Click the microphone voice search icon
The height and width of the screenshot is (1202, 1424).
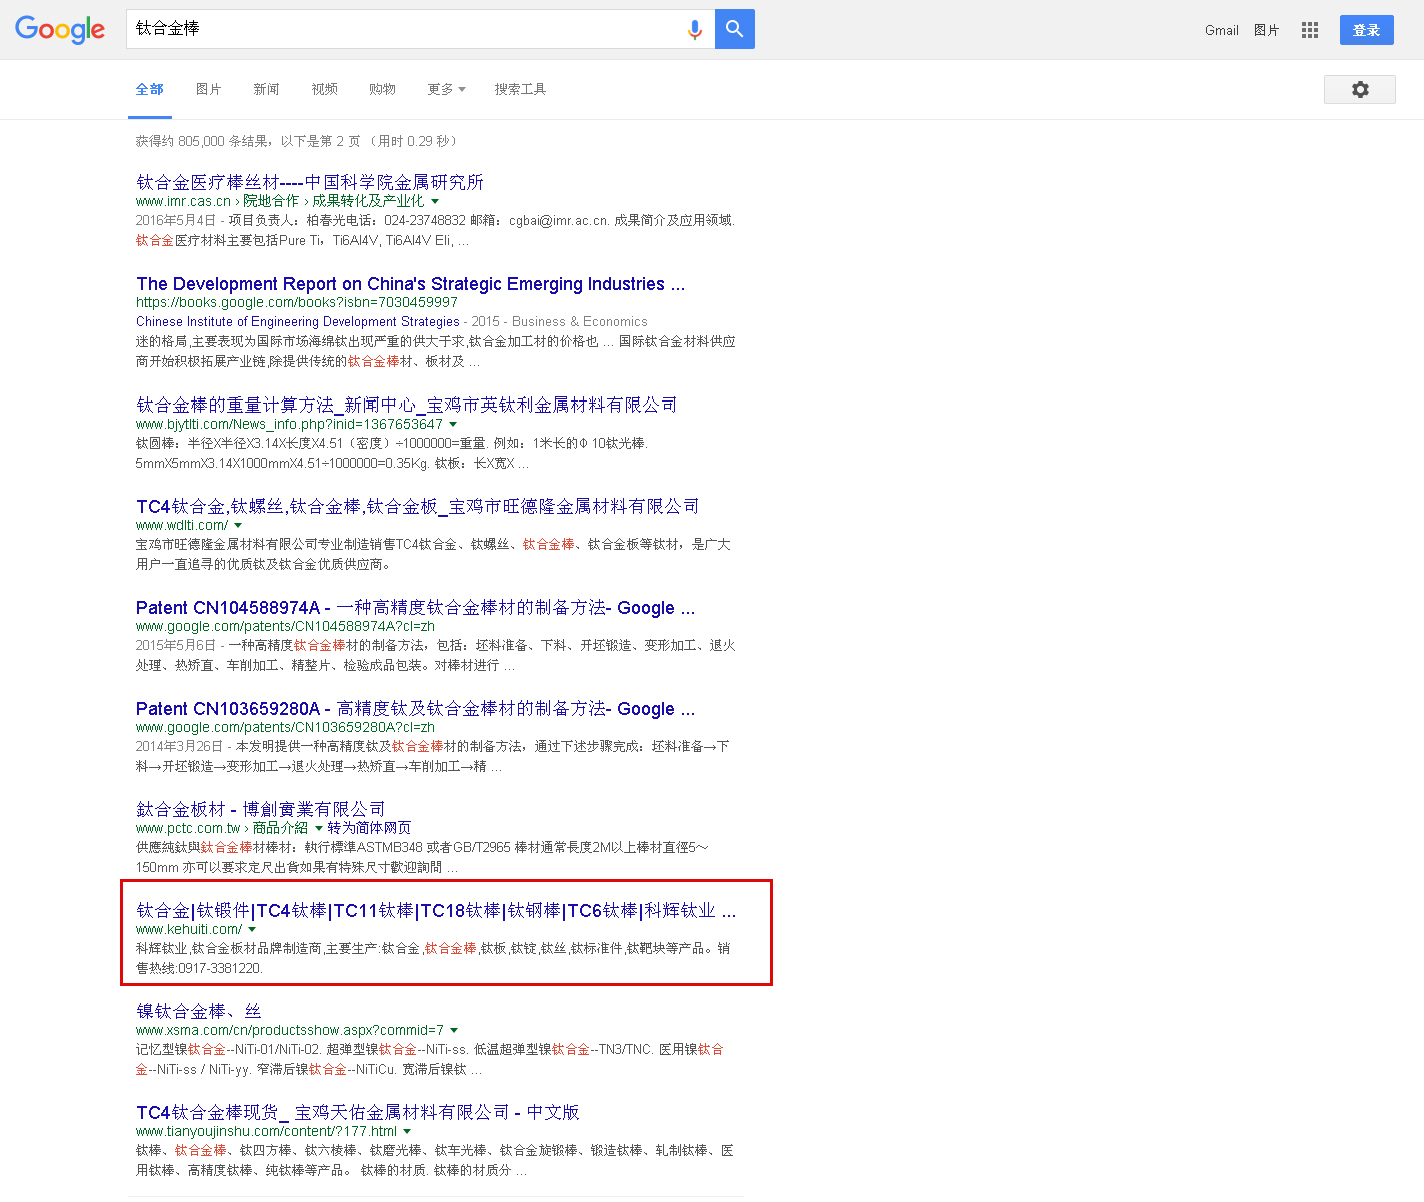pyautogui.click(x=695, y=30)
